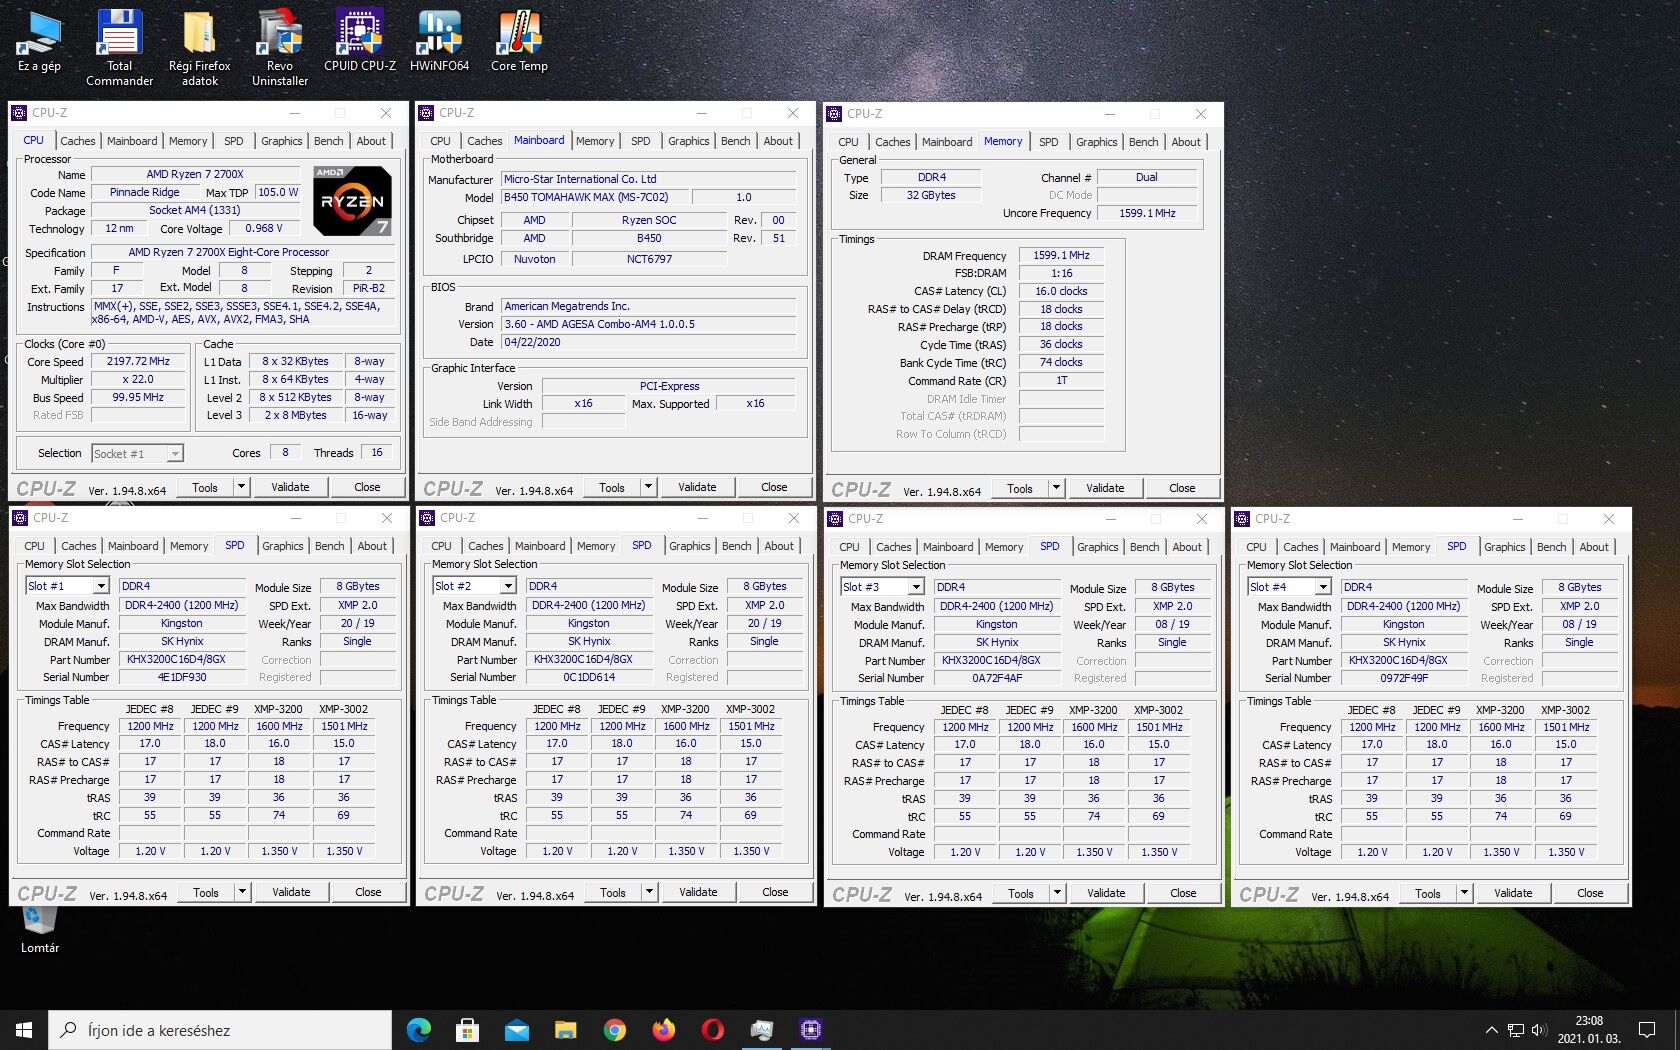Screen dimensions: 1680x1050
Task: Show hidden tray icons chevron
Action: click(1491, 1030)
